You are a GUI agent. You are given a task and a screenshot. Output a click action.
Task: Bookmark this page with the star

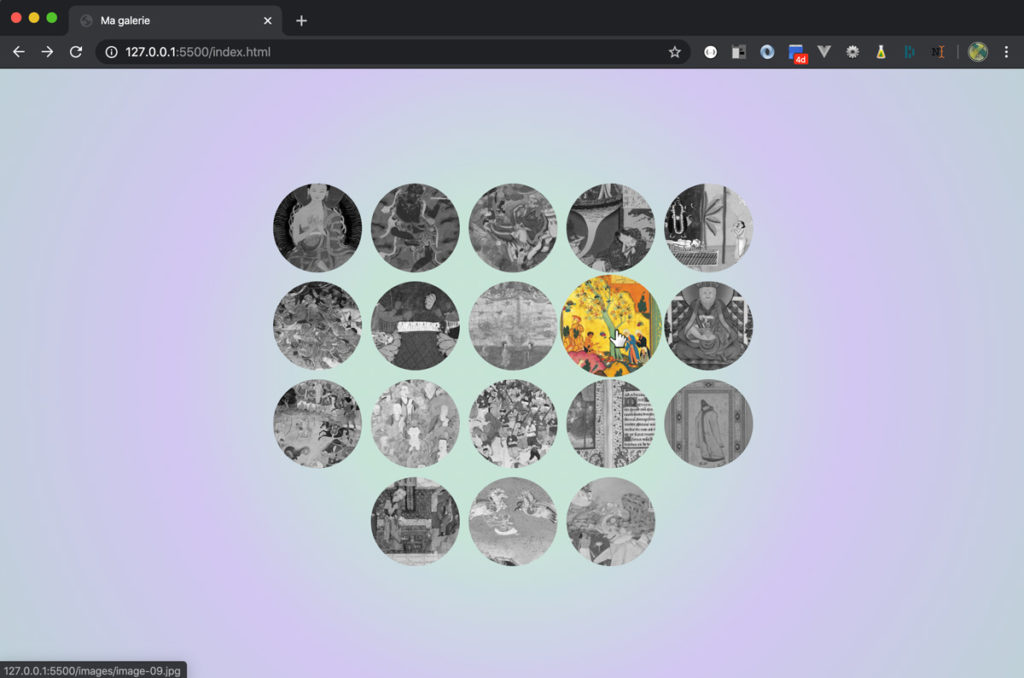[675, 52]
